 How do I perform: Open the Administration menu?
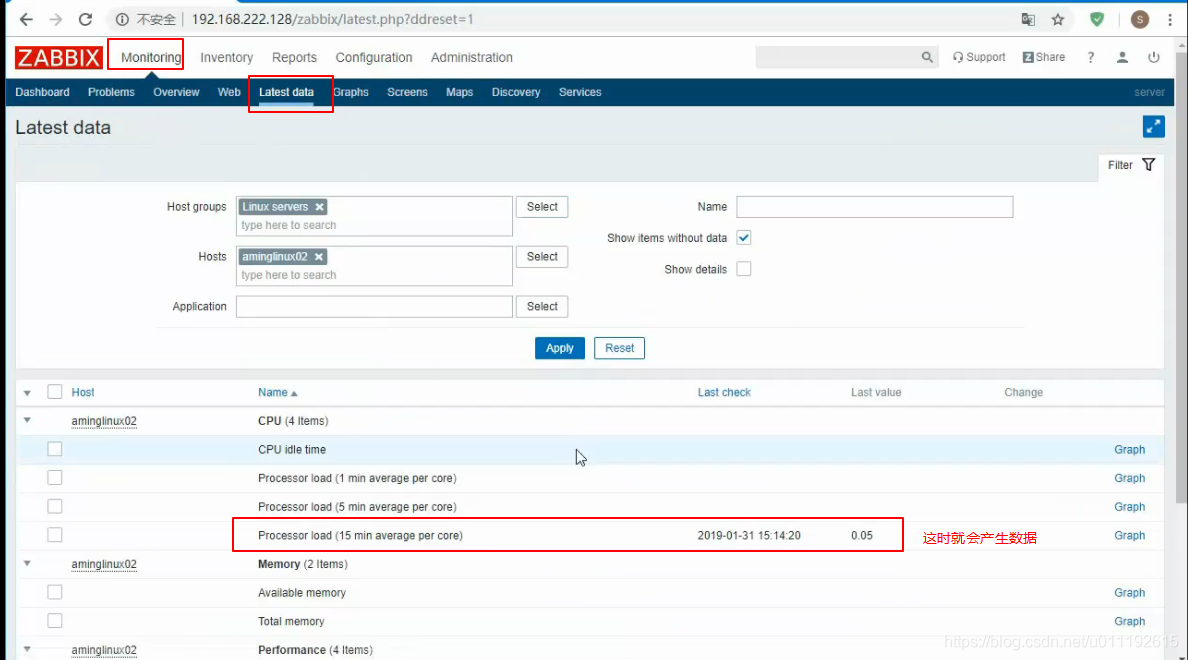click(471, 58)
